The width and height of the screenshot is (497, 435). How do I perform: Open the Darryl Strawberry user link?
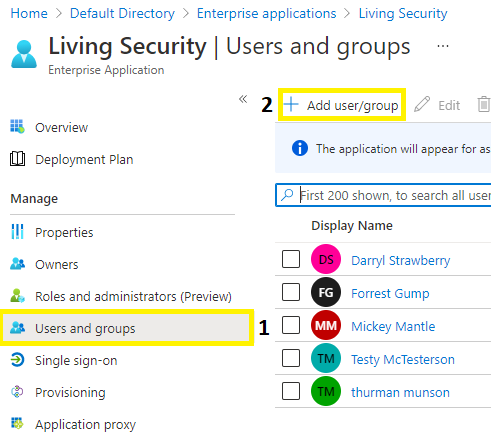pos(401,260)
